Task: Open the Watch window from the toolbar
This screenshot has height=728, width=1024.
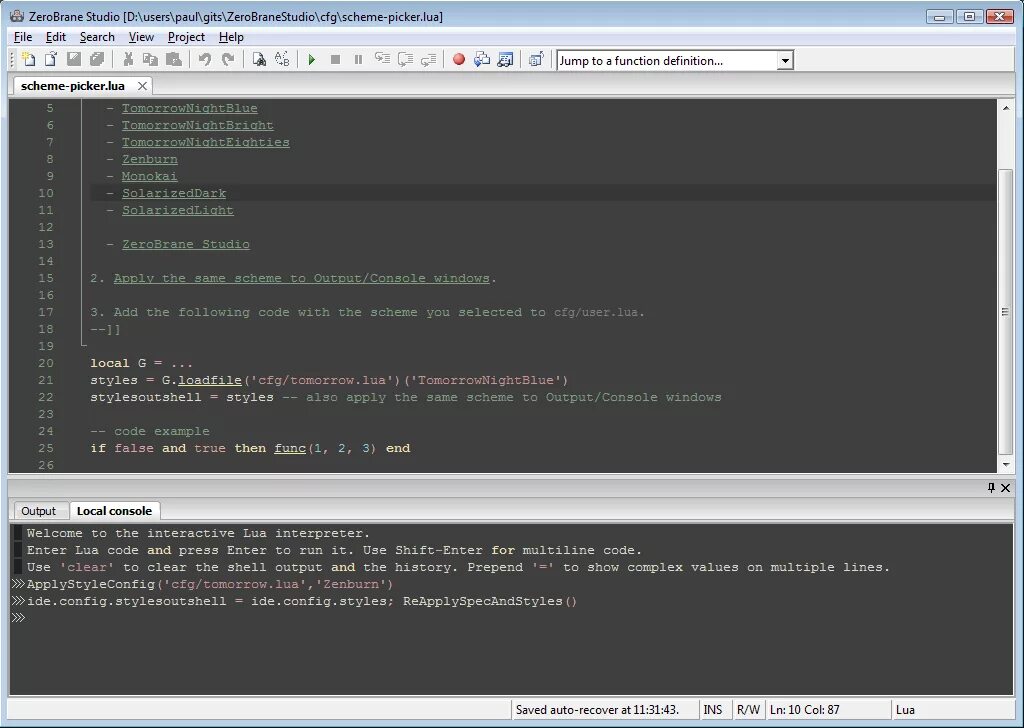Action: coord(505,59)
